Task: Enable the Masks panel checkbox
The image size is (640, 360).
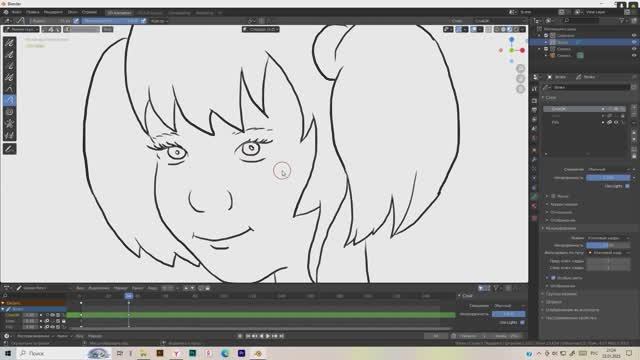Action: click(x=553, y=196)
